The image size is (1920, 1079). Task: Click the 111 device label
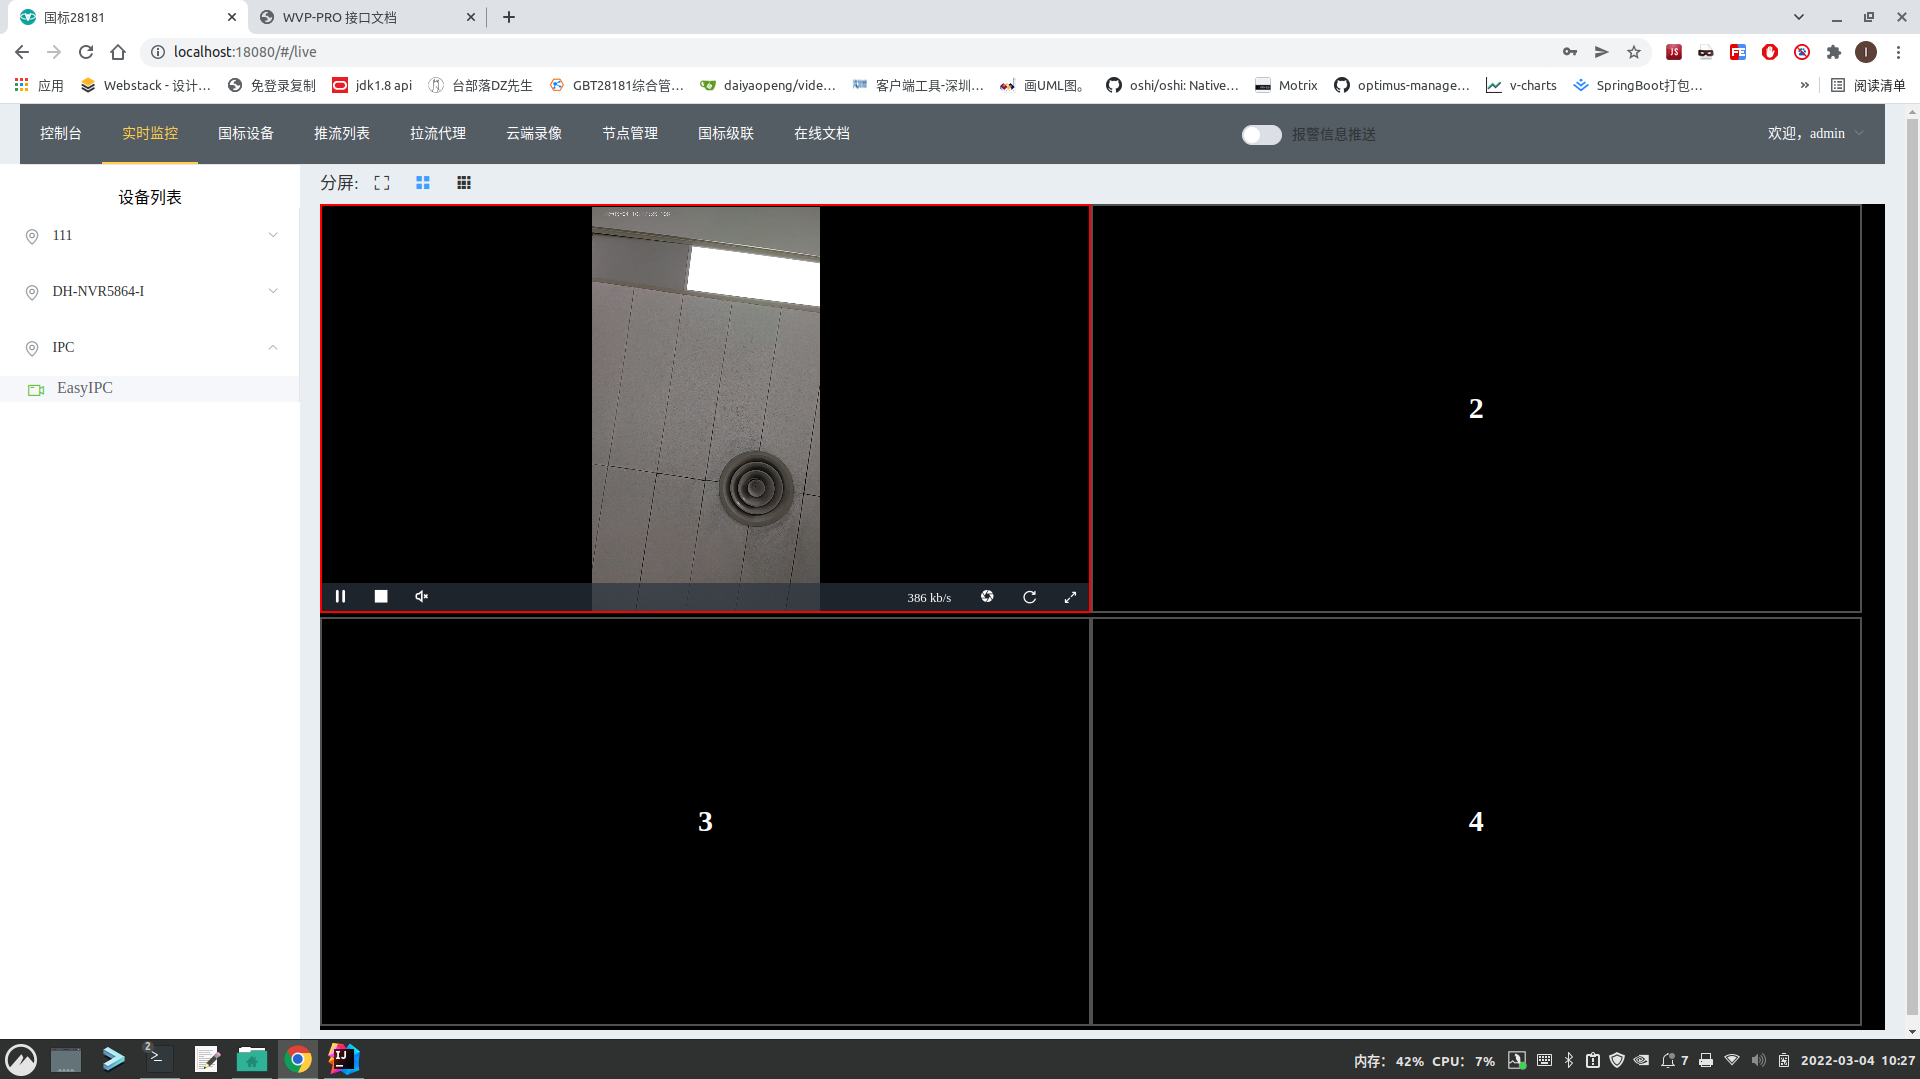pyautogui.click(x=62, y=235)
